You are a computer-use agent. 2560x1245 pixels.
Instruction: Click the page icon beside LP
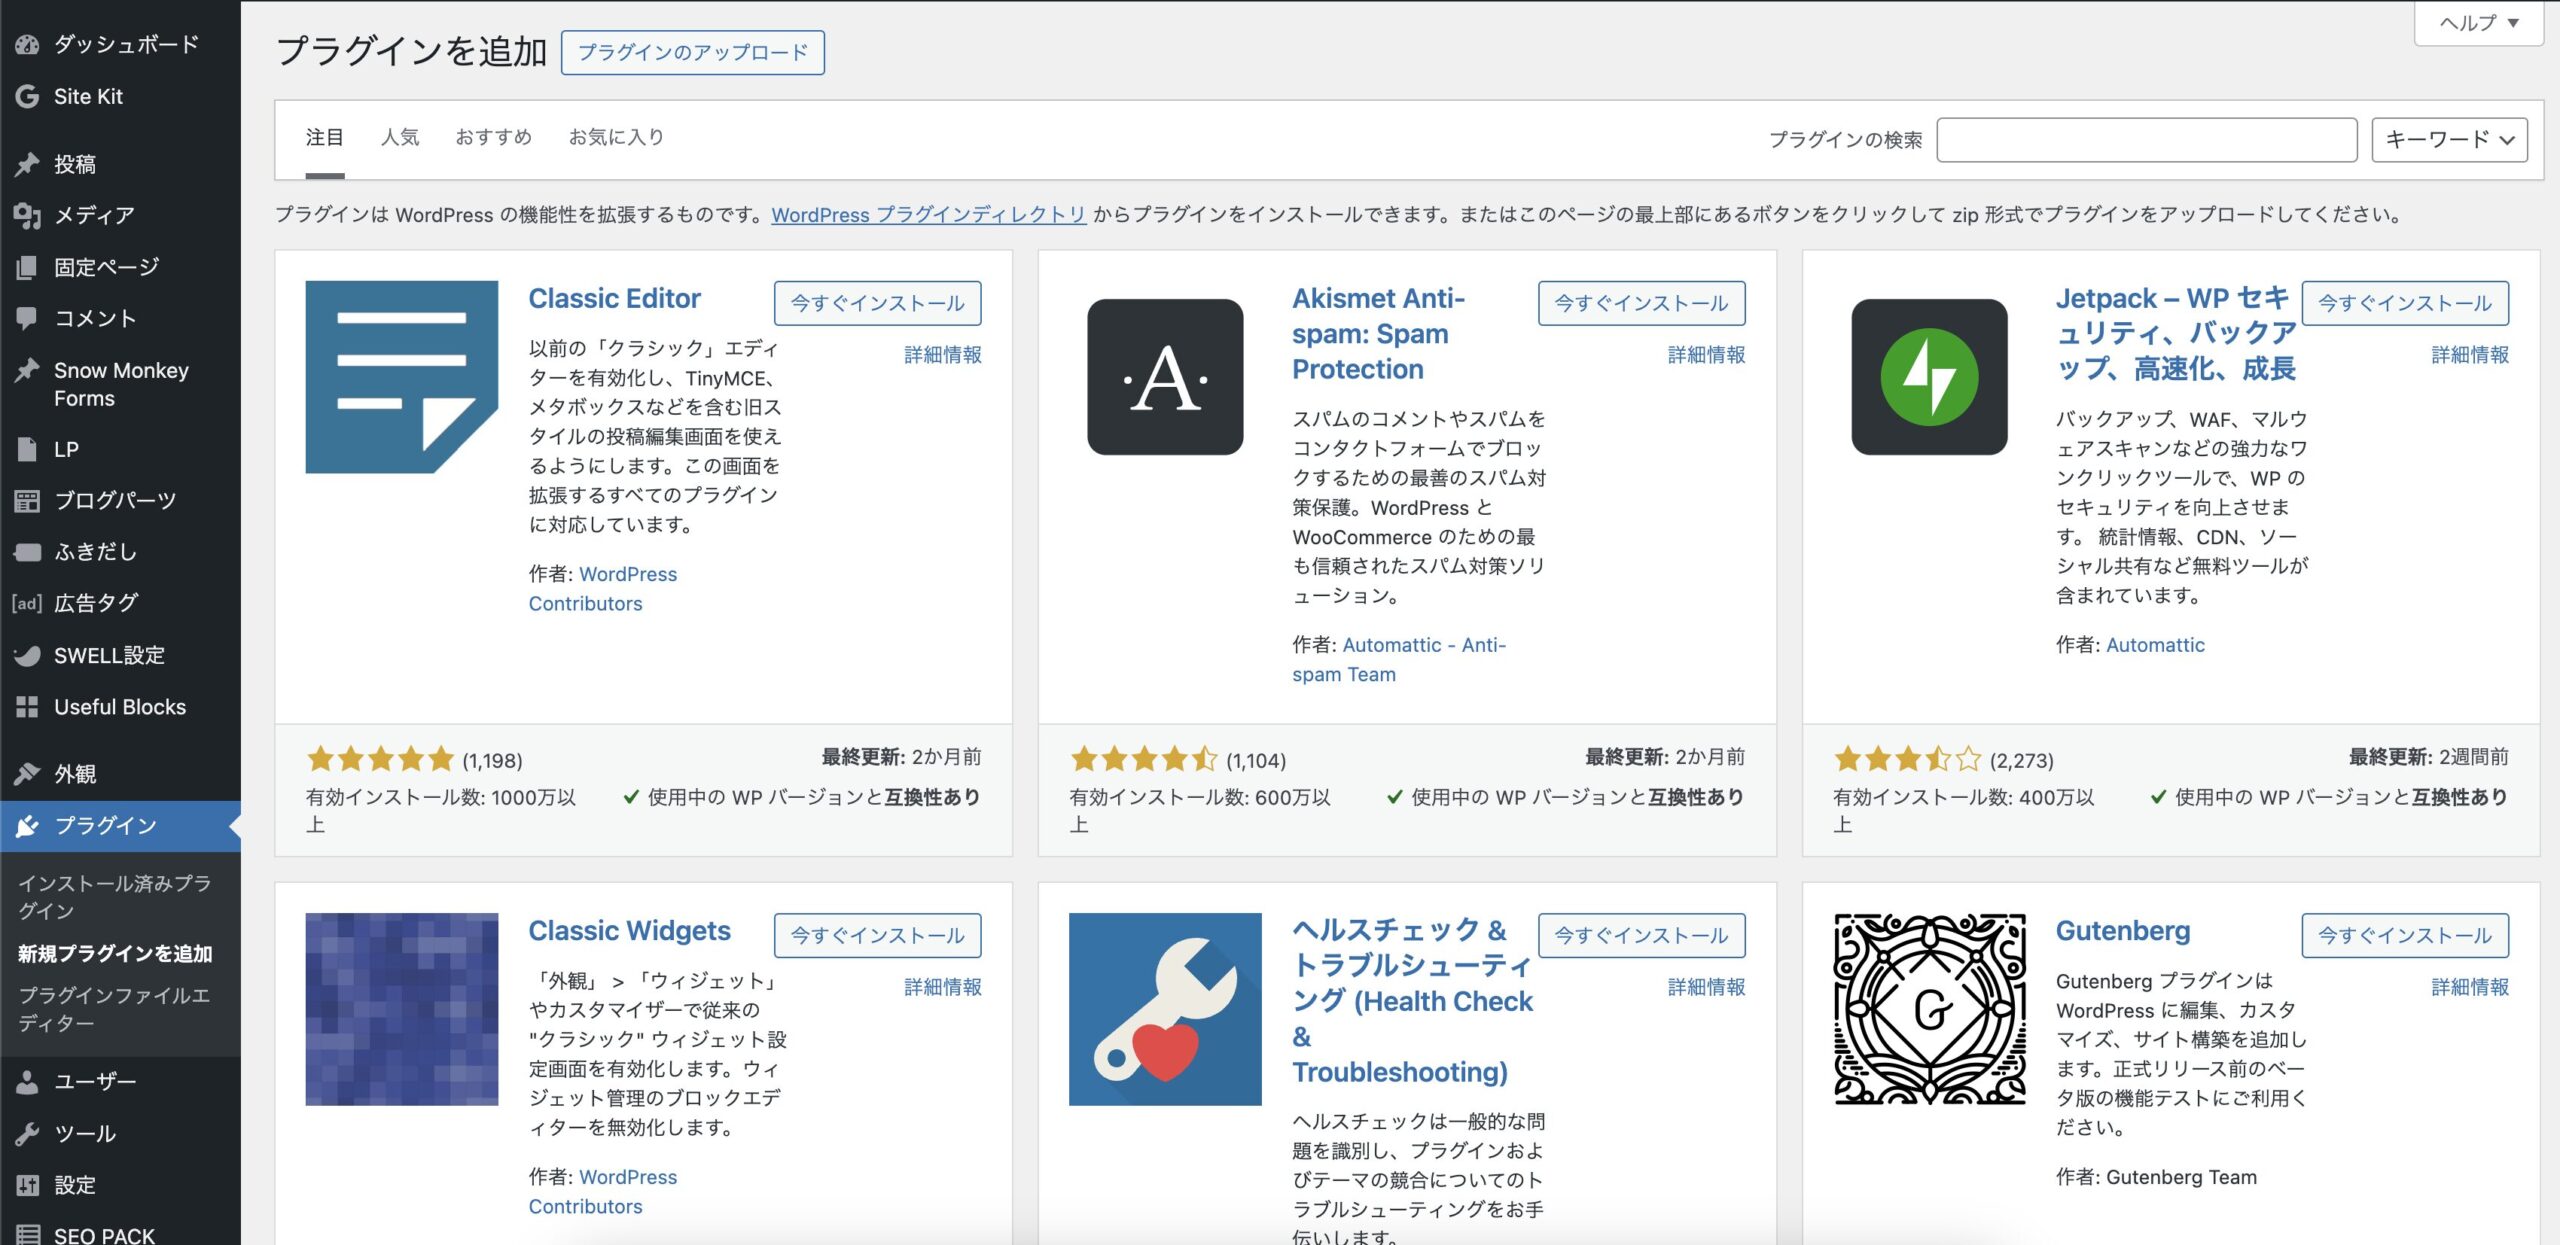(27, 449)
